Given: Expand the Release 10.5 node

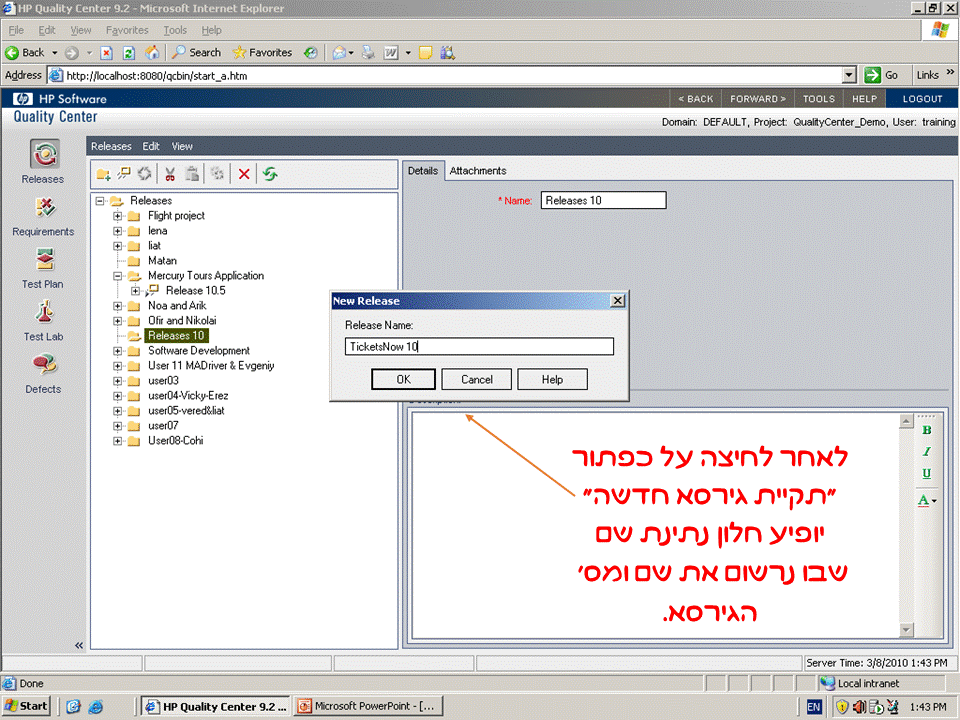Looking at the screenshot, I should [136, 291].
